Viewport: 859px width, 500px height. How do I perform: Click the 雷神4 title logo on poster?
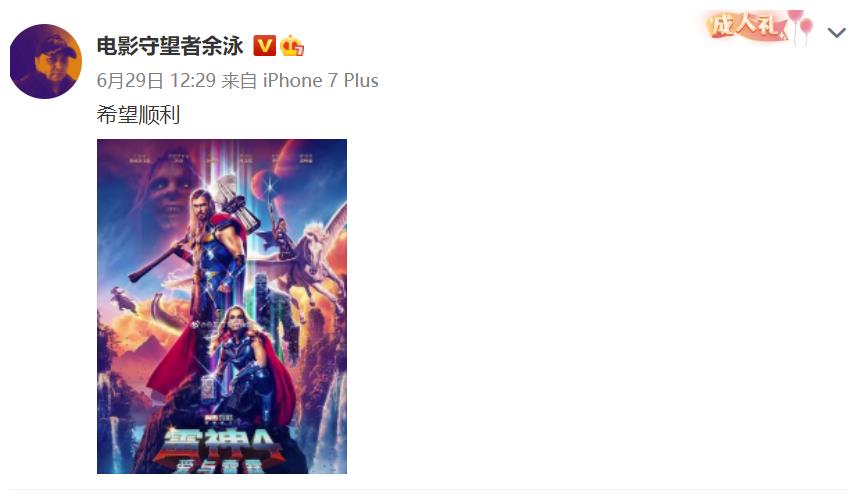220,448
